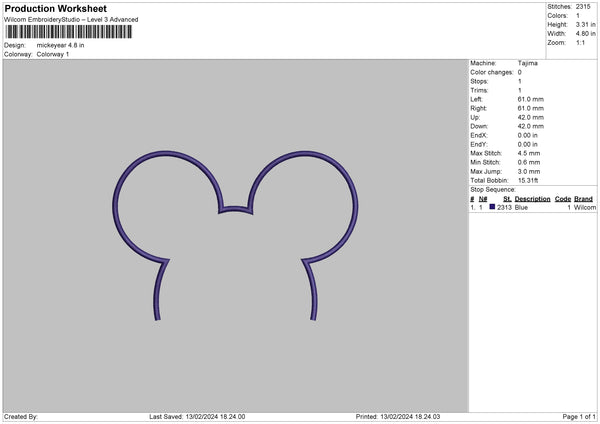Click the Max Stitch value 4.5 mm
The image size is (600, 424).
[x=529, y=153]
